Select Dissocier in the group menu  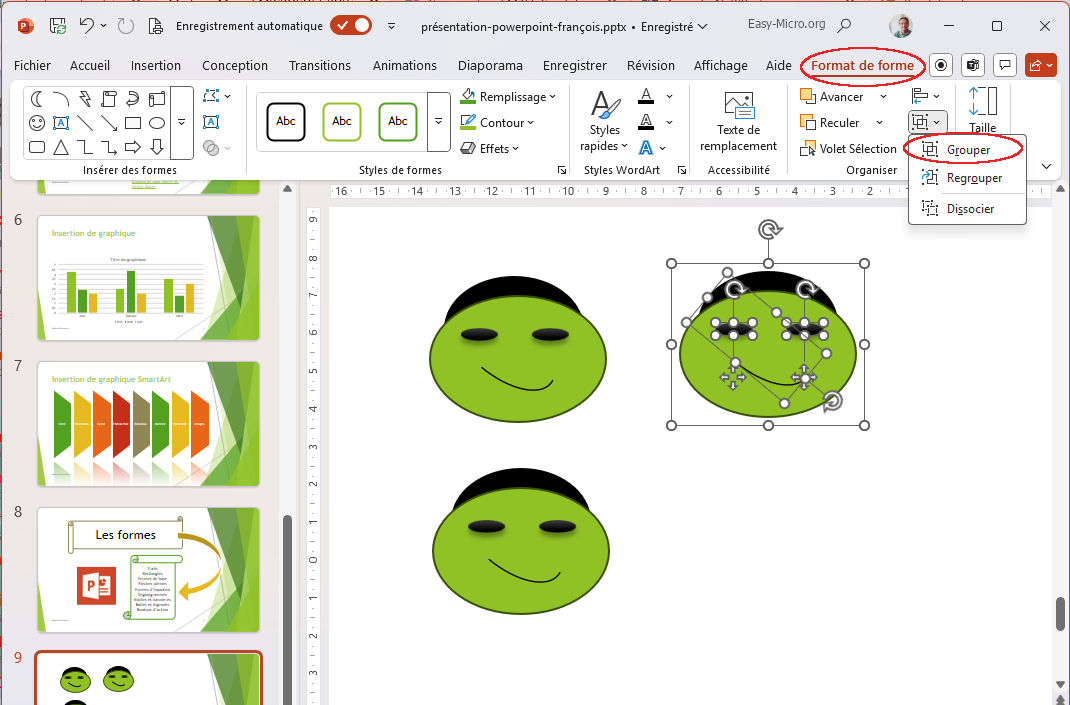click(970, 209)
